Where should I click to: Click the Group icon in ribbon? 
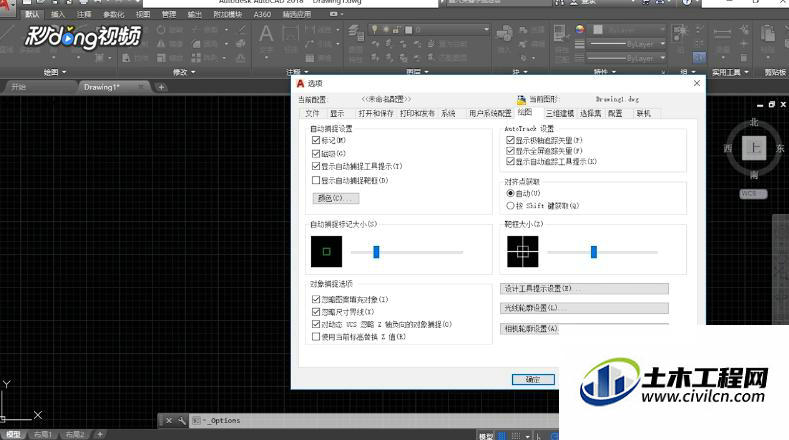click(x=680, y=32)
